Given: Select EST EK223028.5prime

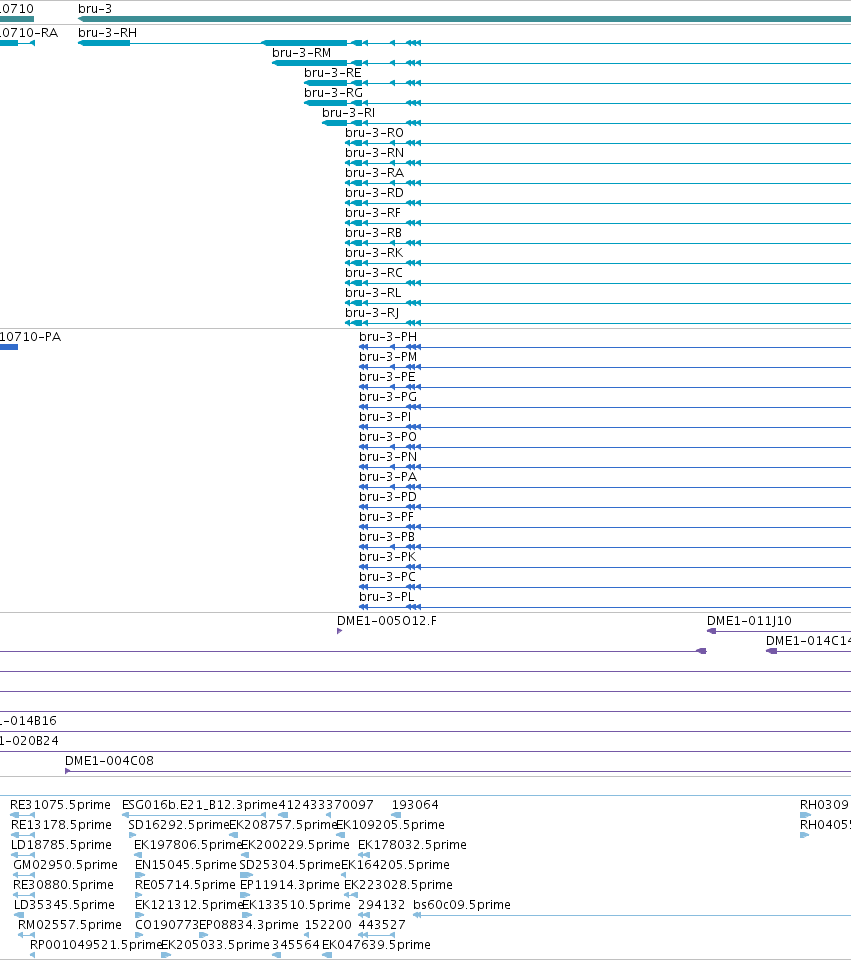Looking at the screenshot, I should tap(399, 885).
